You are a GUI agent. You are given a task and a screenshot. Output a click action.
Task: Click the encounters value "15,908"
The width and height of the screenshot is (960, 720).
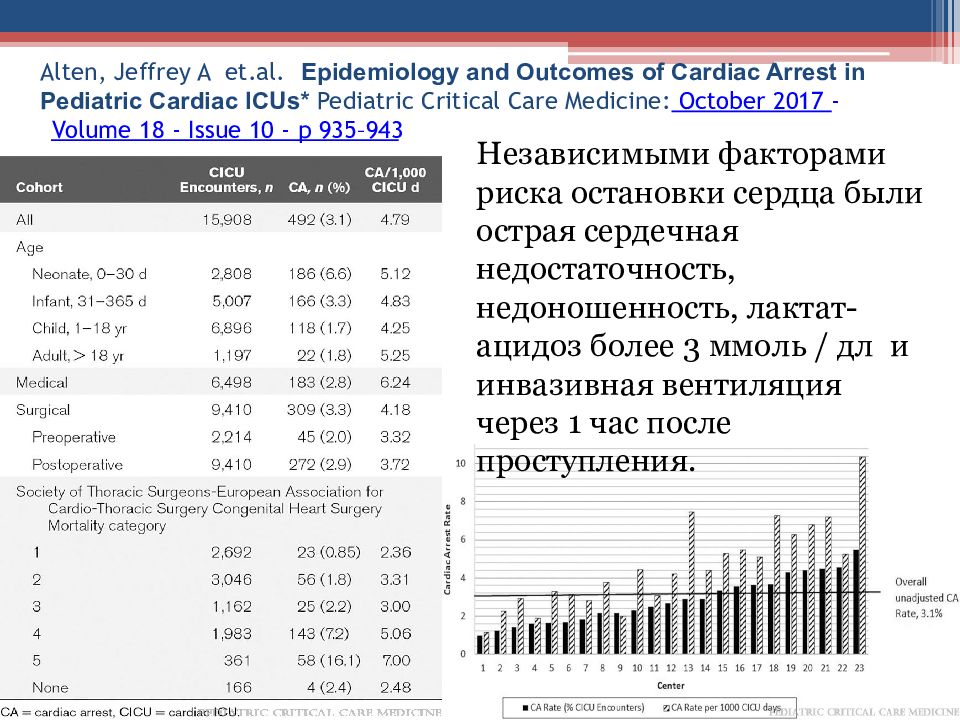tap(227, 220)
